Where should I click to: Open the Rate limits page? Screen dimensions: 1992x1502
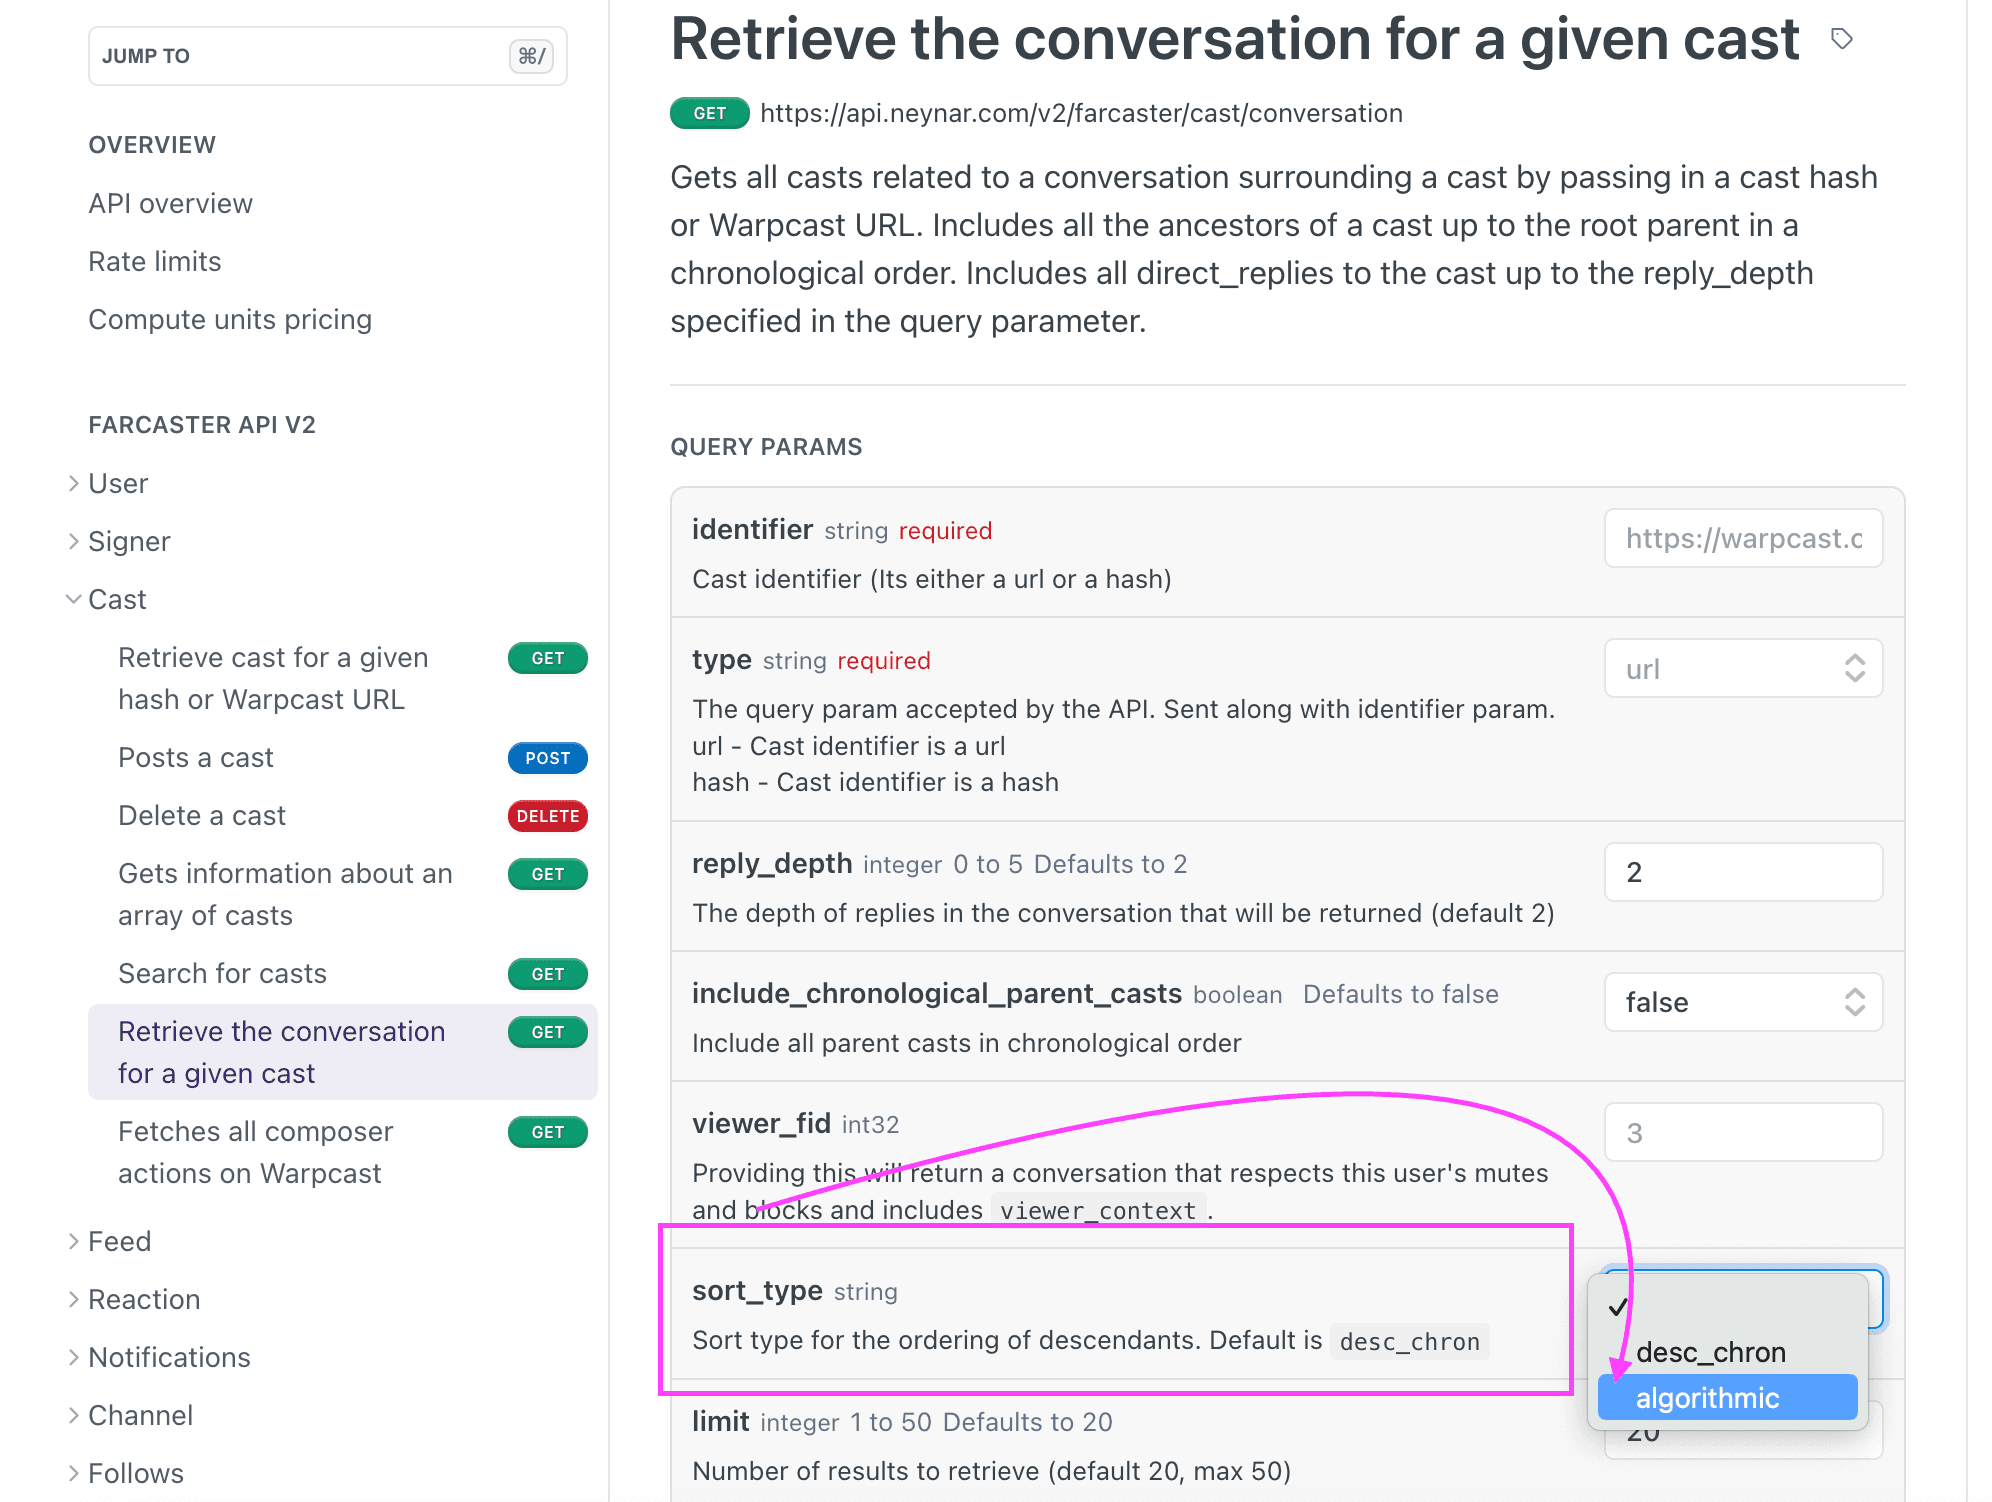(x=155, y=262)
